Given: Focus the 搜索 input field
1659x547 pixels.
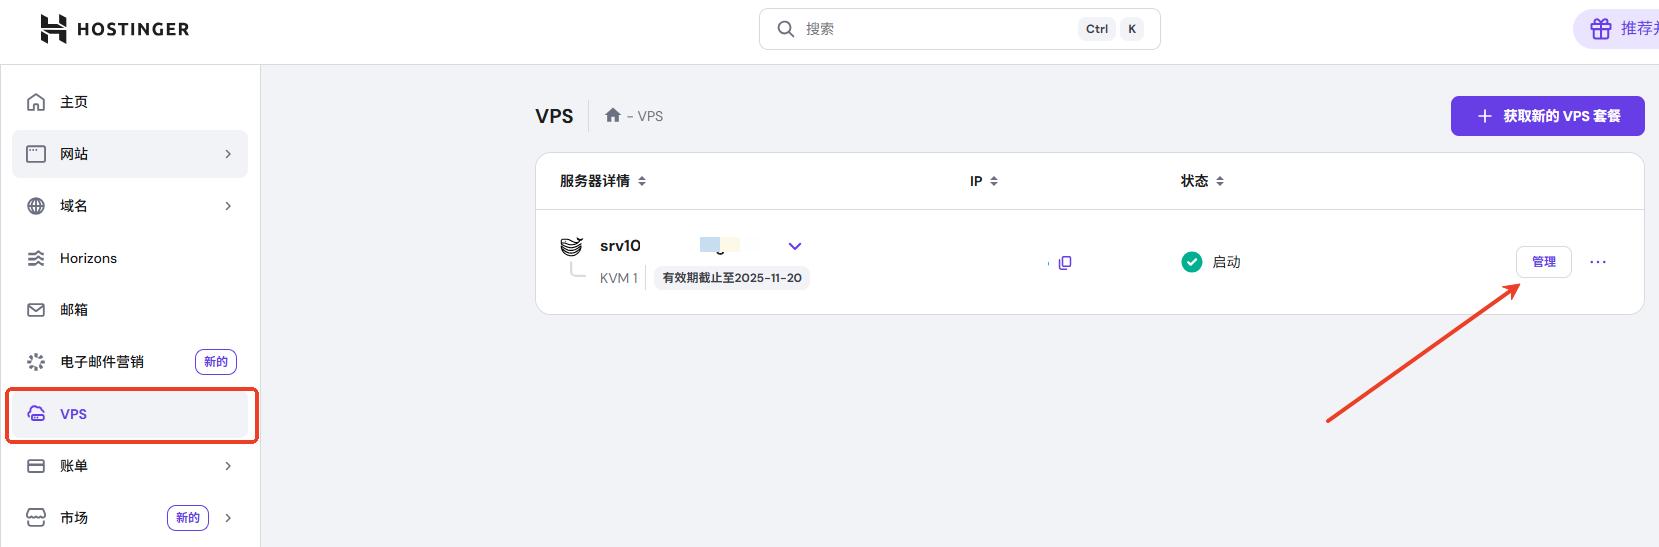Looking at the screenshot, I should click(x=930, y=29).
